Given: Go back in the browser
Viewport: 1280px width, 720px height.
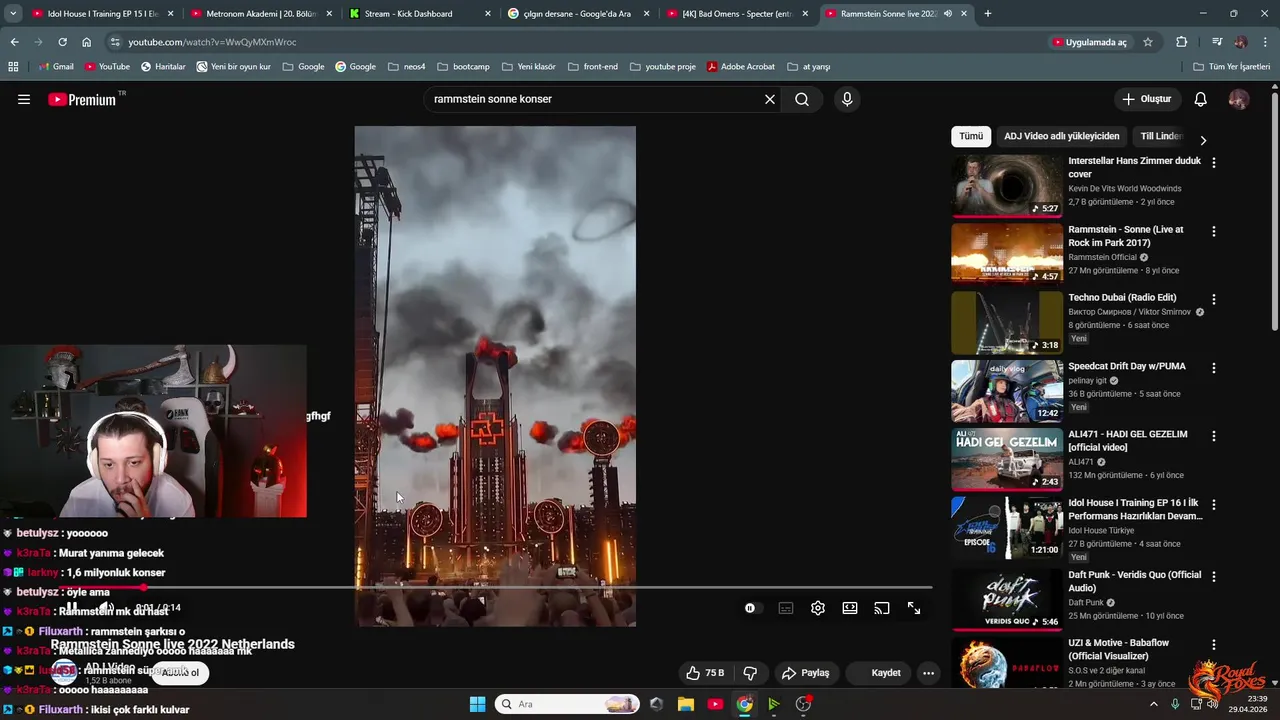Looking at the screenshot, I should pyautogui.click(x=15, y=42).
